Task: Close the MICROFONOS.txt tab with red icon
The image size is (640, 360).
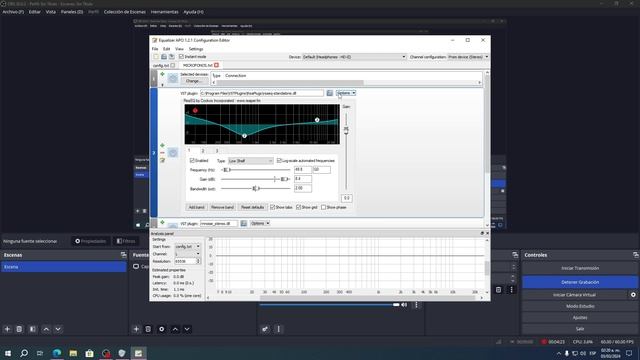Action: [216, 65]
